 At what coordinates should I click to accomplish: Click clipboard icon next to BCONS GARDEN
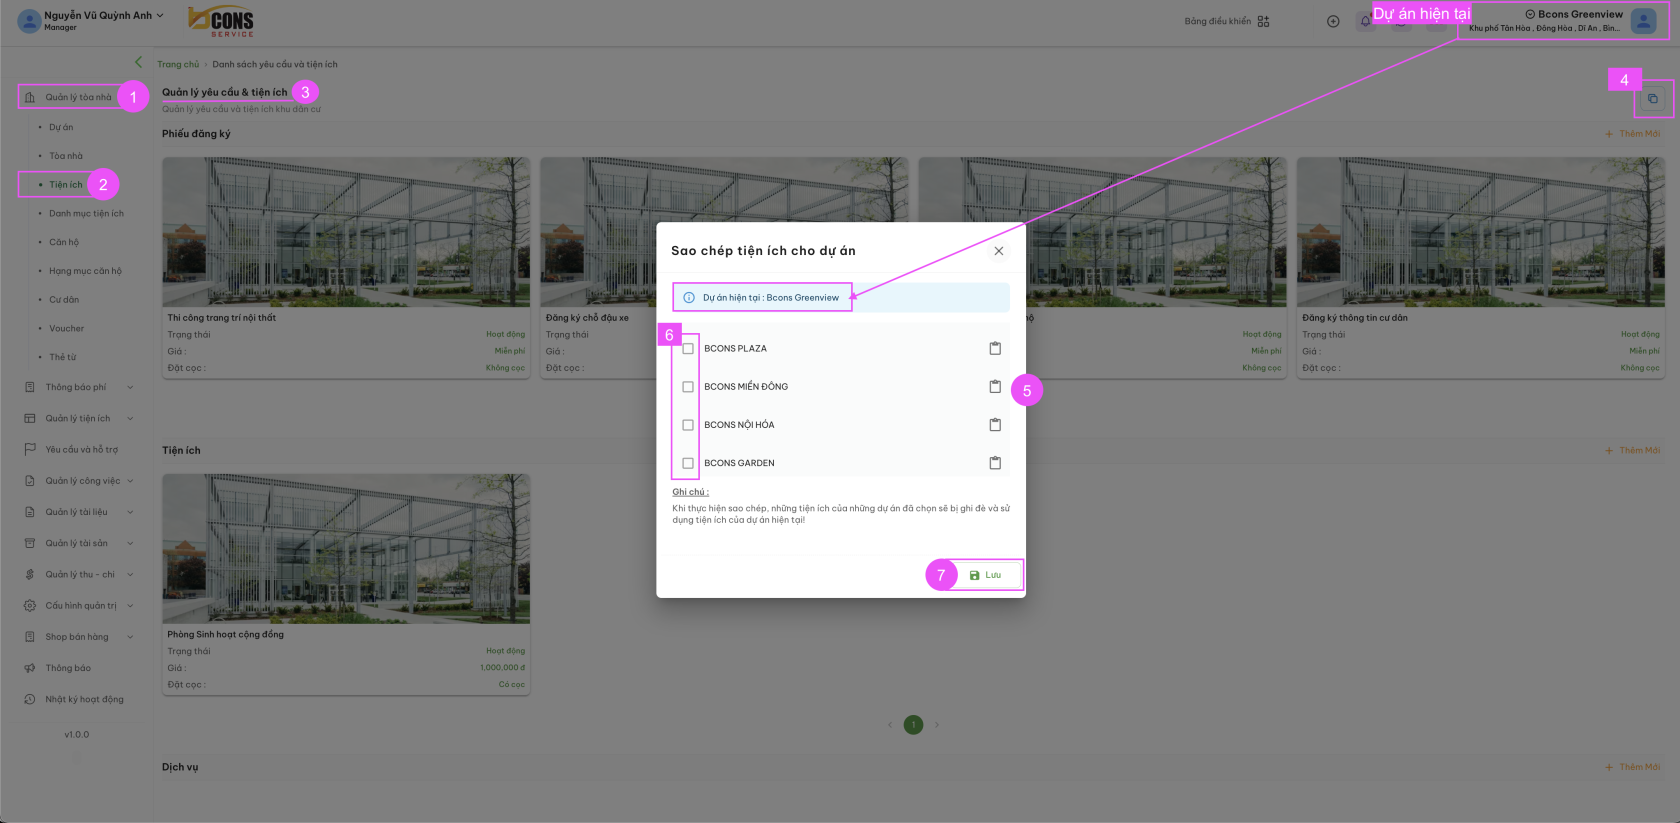(995, 463)
